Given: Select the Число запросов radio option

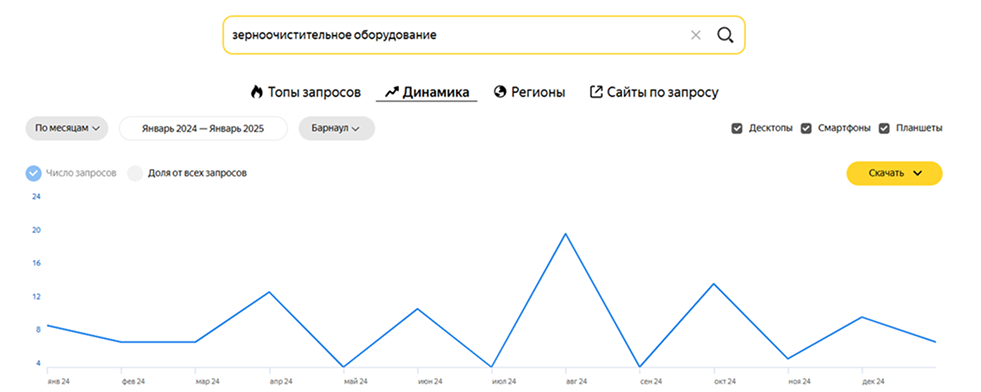Looking at the screenshot, I should click(x=34, y=173).
